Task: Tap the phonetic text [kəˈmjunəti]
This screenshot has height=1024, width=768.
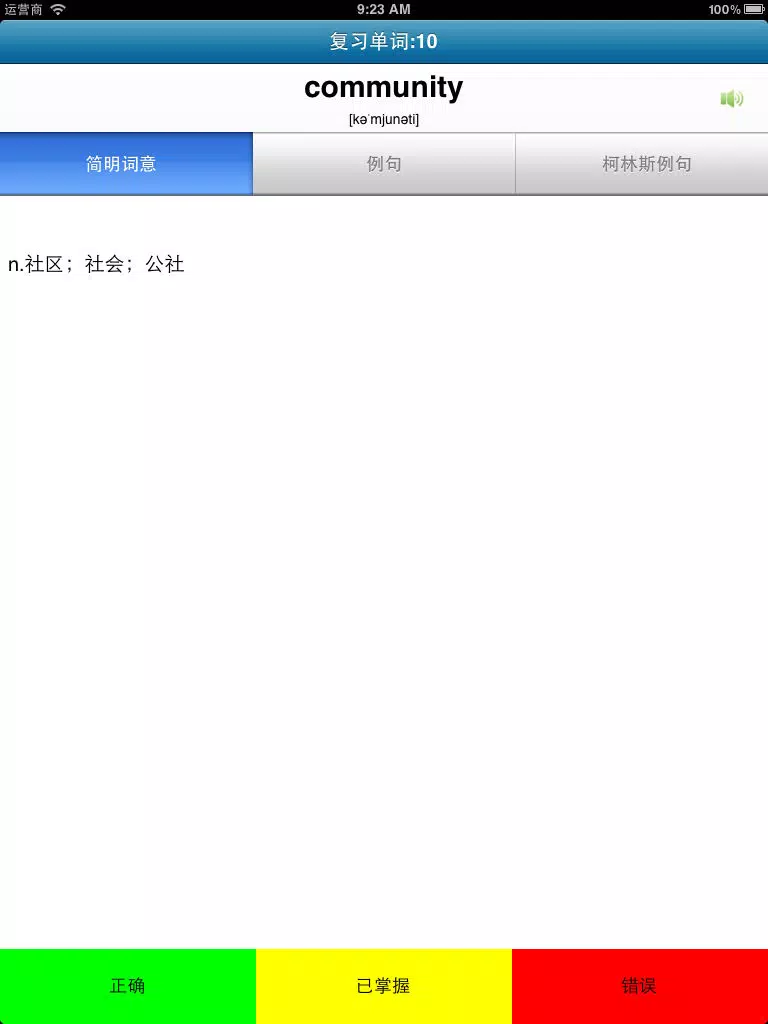Action: click(384, 120)
